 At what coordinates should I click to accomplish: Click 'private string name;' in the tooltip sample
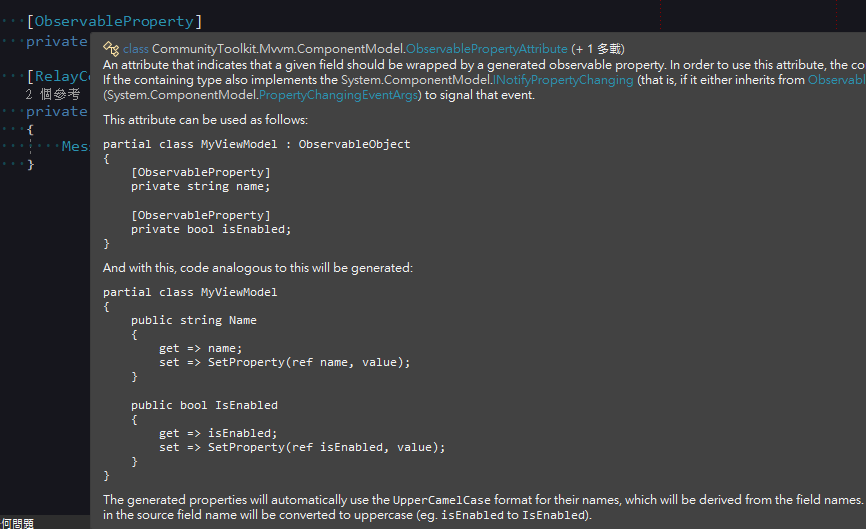coord(200,187)
